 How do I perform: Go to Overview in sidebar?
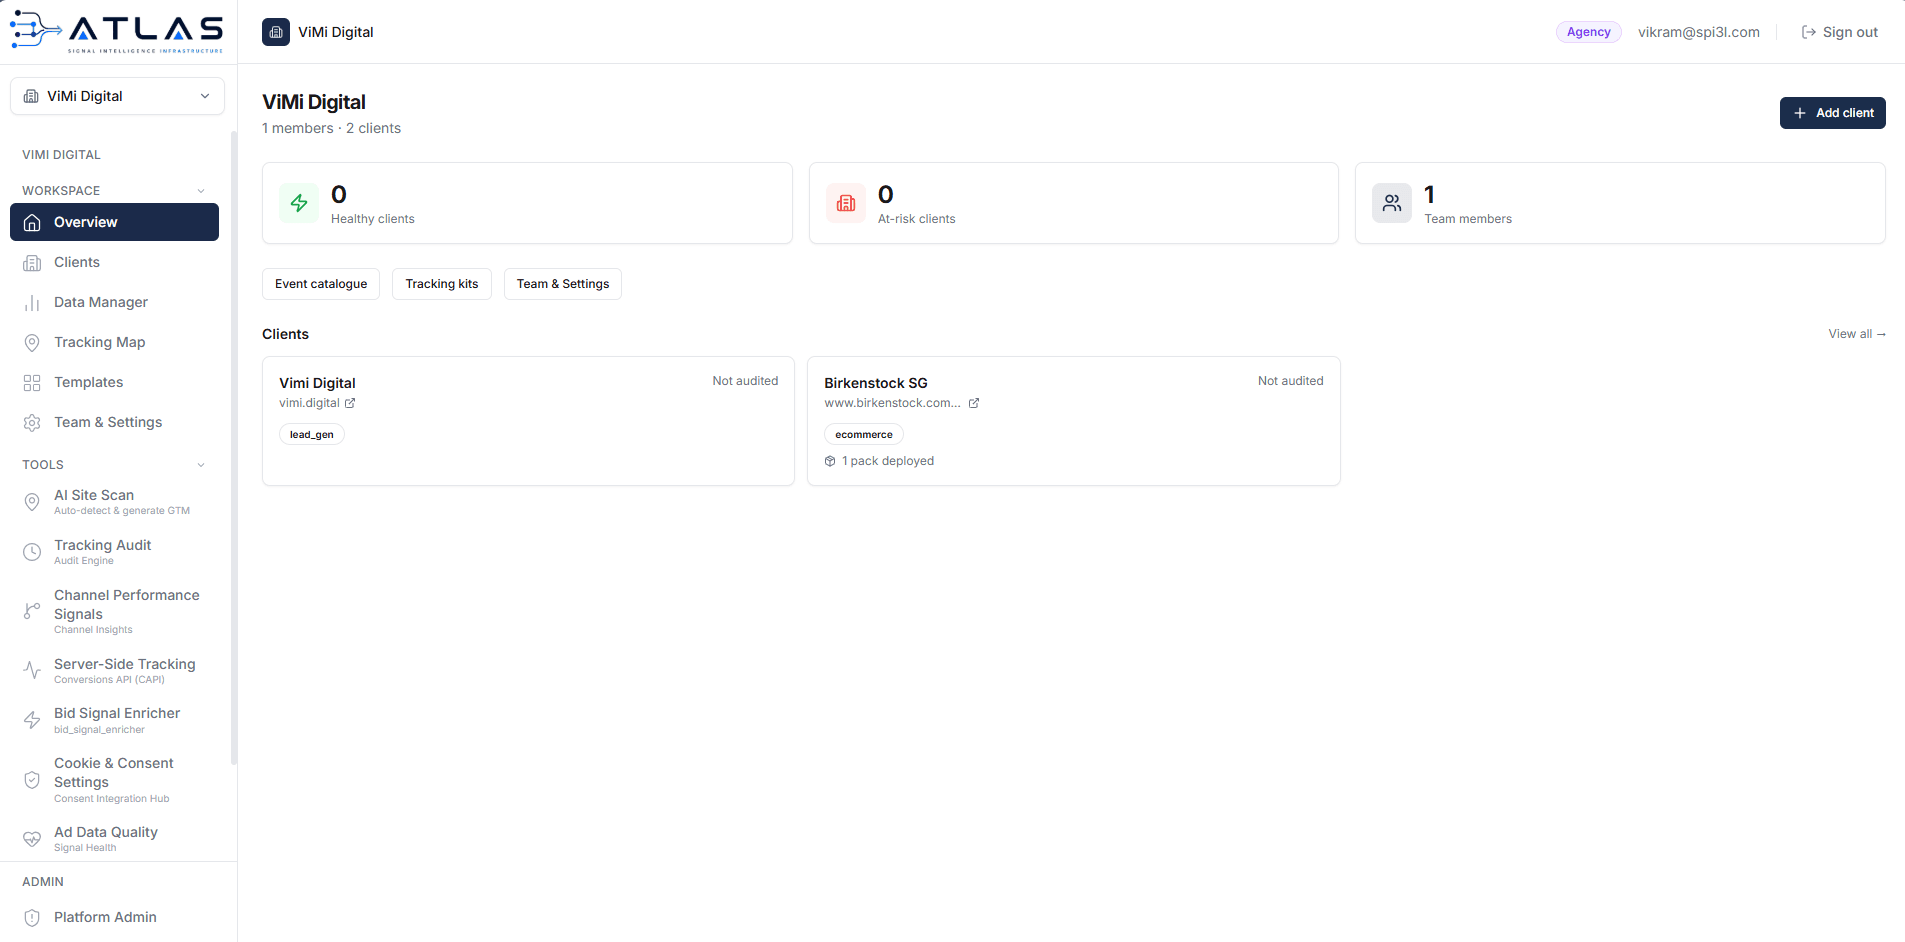point(114,222)
